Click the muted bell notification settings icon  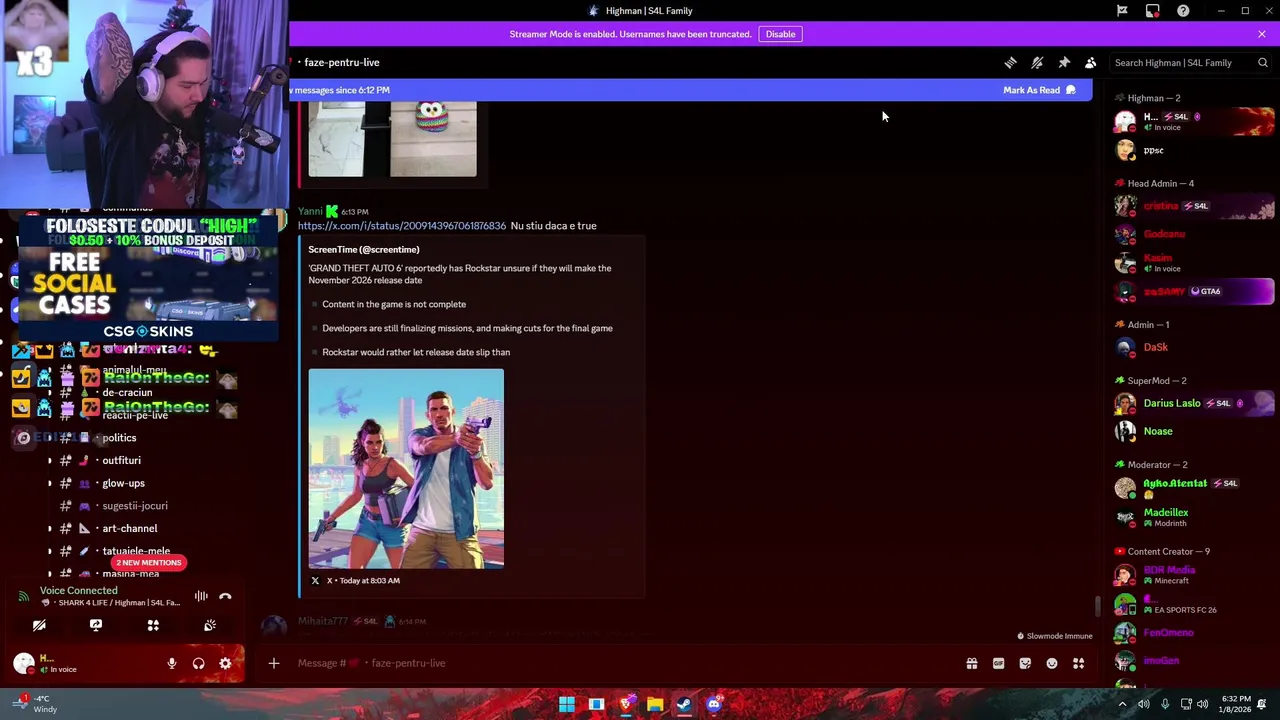point(1037,62)
